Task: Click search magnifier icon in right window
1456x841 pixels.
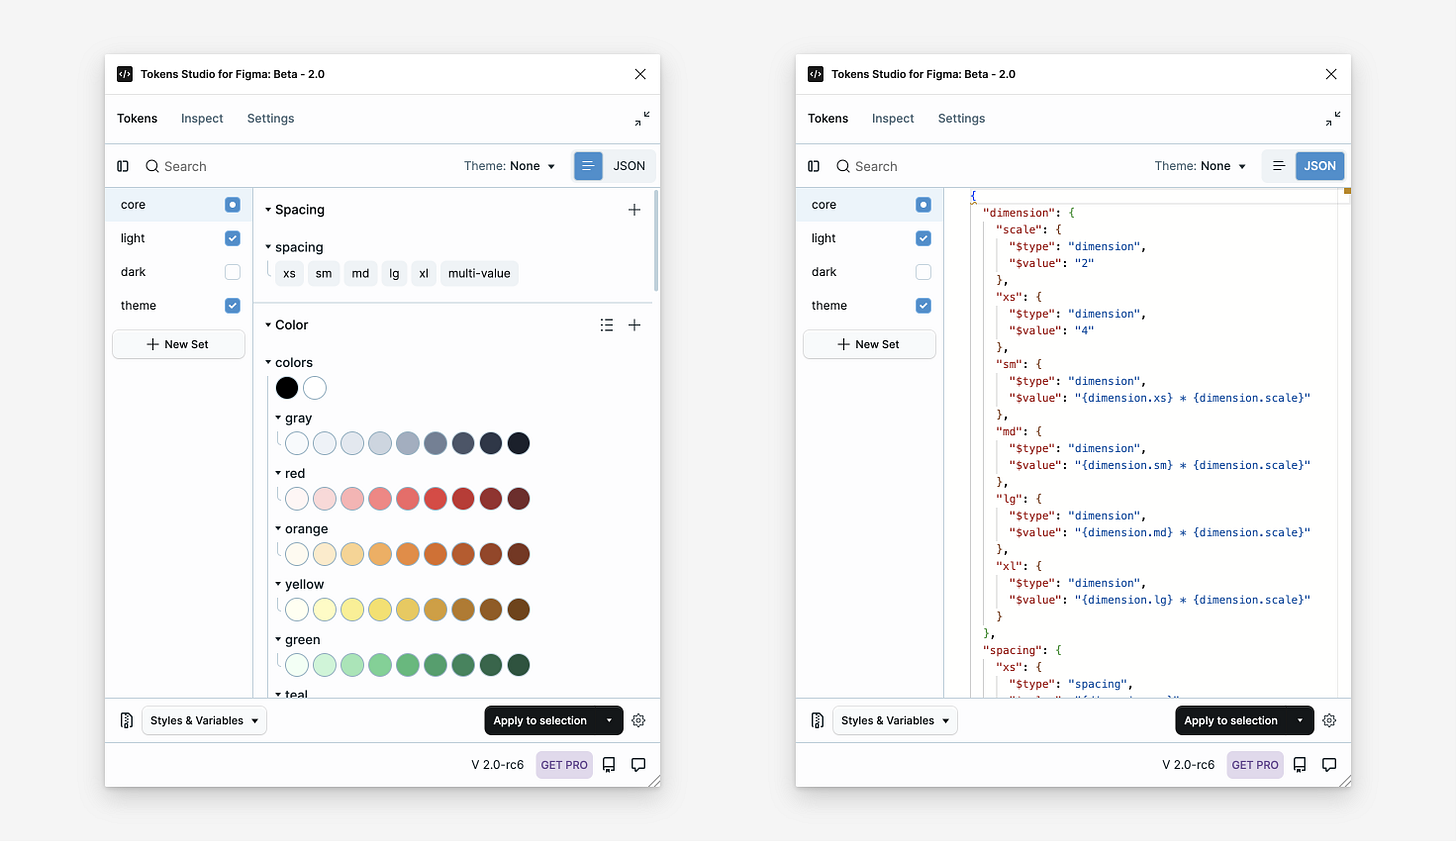Action: (843, 166)
